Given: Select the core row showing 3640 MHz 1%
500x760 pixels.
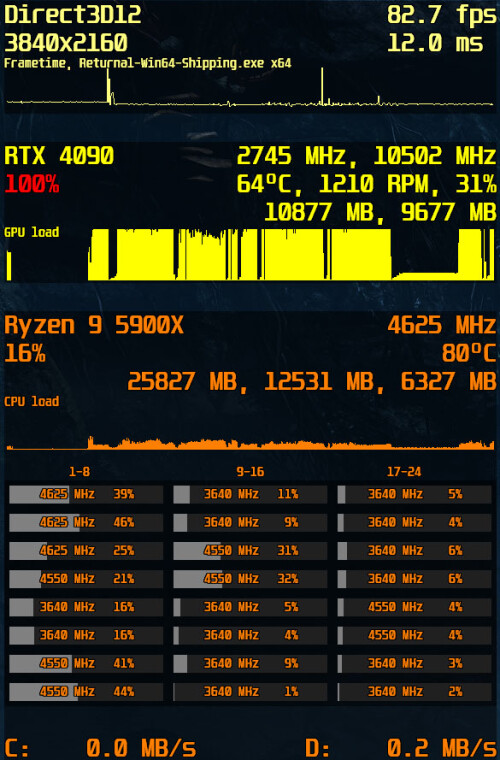Looking at the screenshot, I should pyautogui.click(x=250, y=692).
